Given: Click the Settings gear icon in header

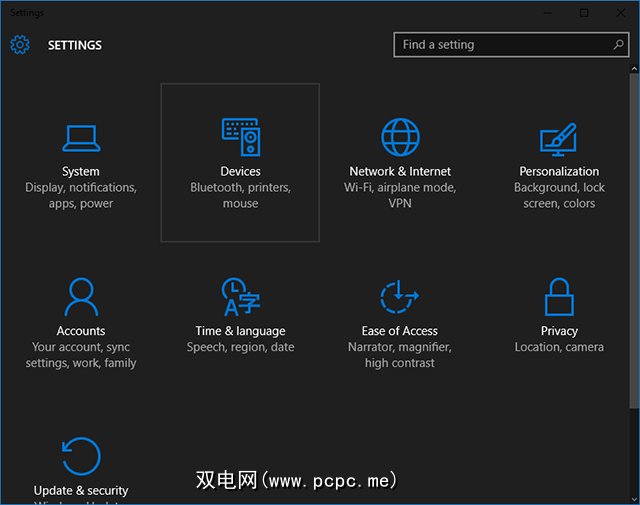Looking at the screenshot, I should [20, 45].
